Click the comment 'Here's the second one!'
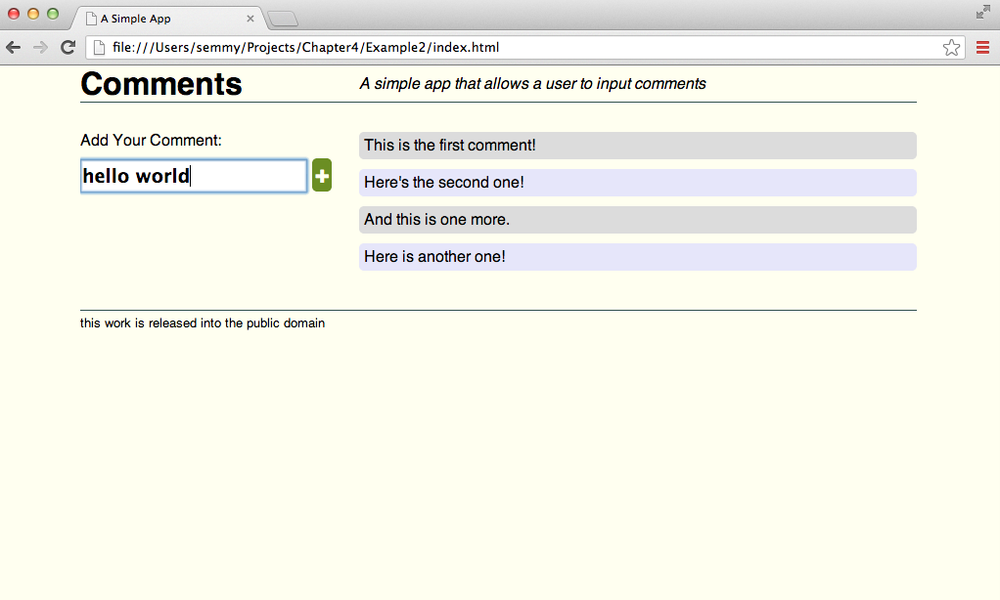 [x=637, y=182]
